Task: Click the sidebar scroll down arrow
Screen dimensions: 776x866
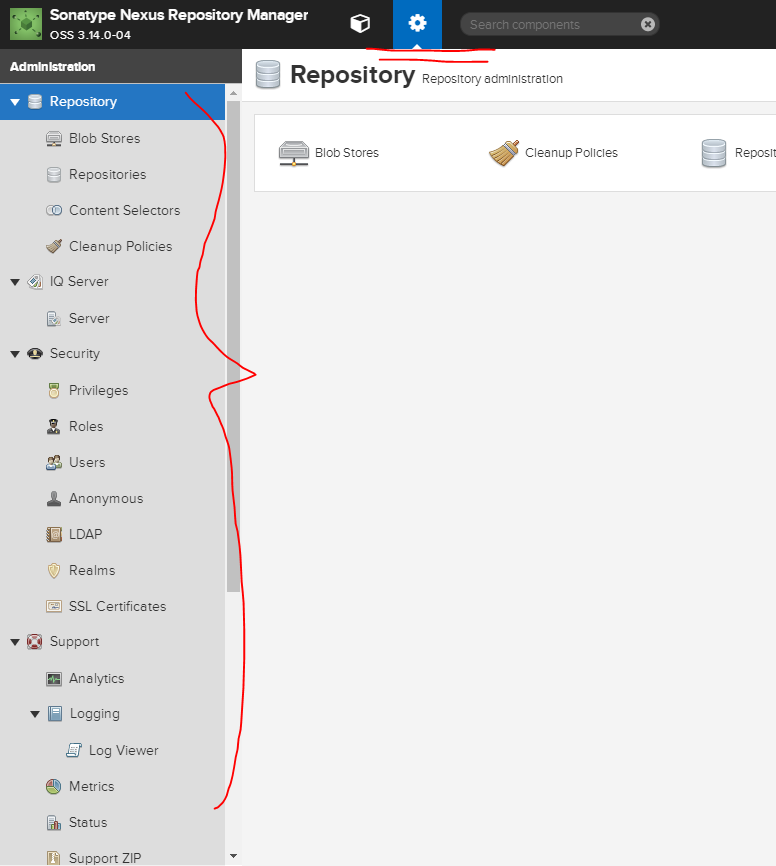Action: click(x=233, y=856)
